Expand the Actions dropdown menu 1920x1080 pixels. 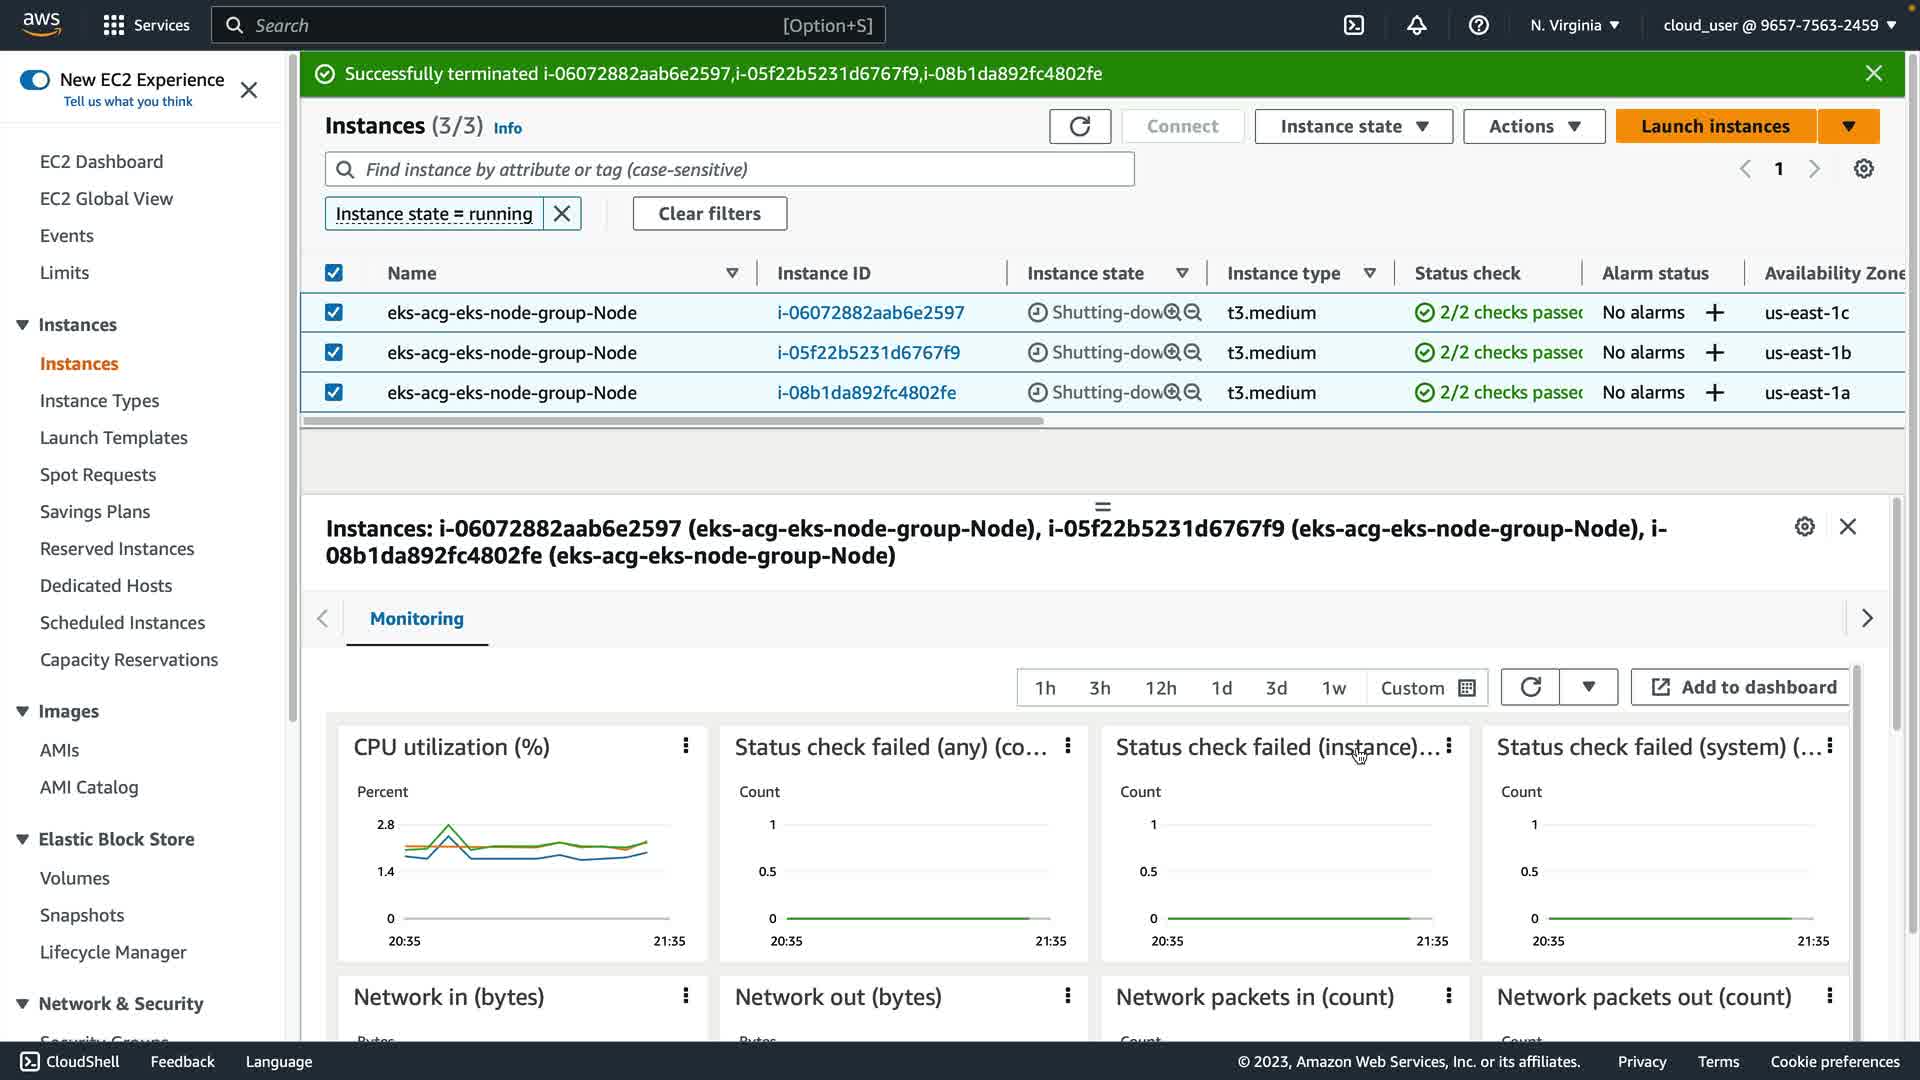pos(1533,126)
